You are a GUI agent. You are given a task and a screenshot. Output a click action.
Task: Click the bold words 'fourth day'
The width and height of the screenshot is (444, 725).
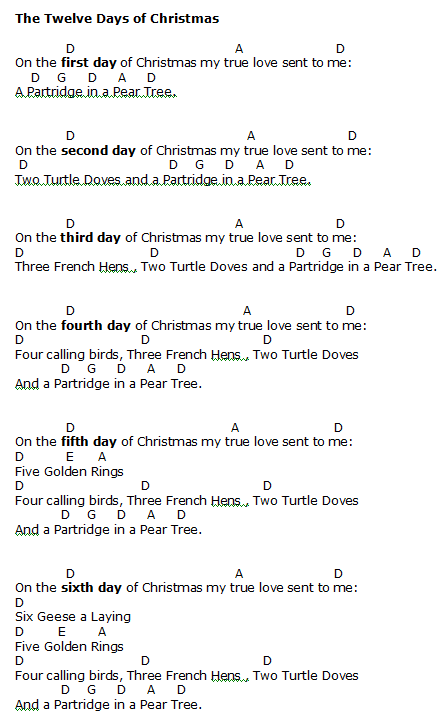click(x=96, y=326)
